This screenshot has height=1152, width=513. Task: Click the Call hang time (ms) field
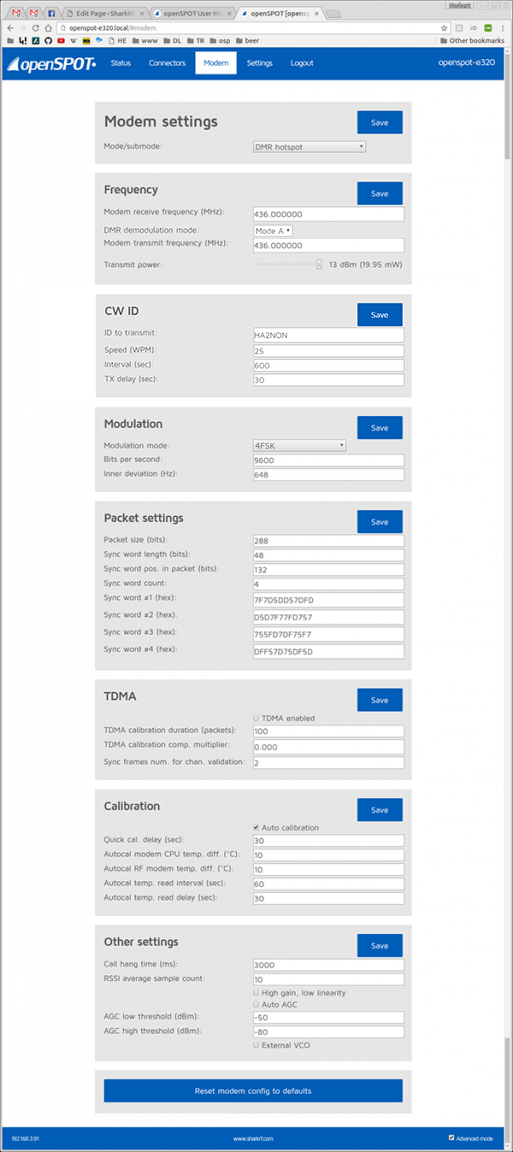click(329, 965)
